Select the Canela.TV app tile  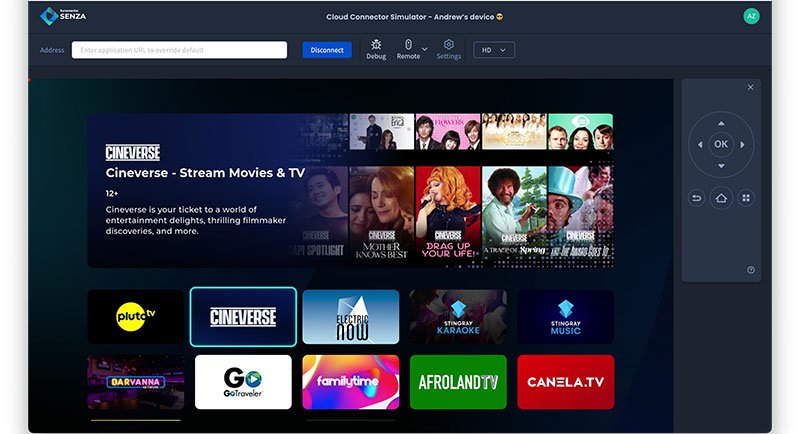pyautogui.click(x=565, y=382)
